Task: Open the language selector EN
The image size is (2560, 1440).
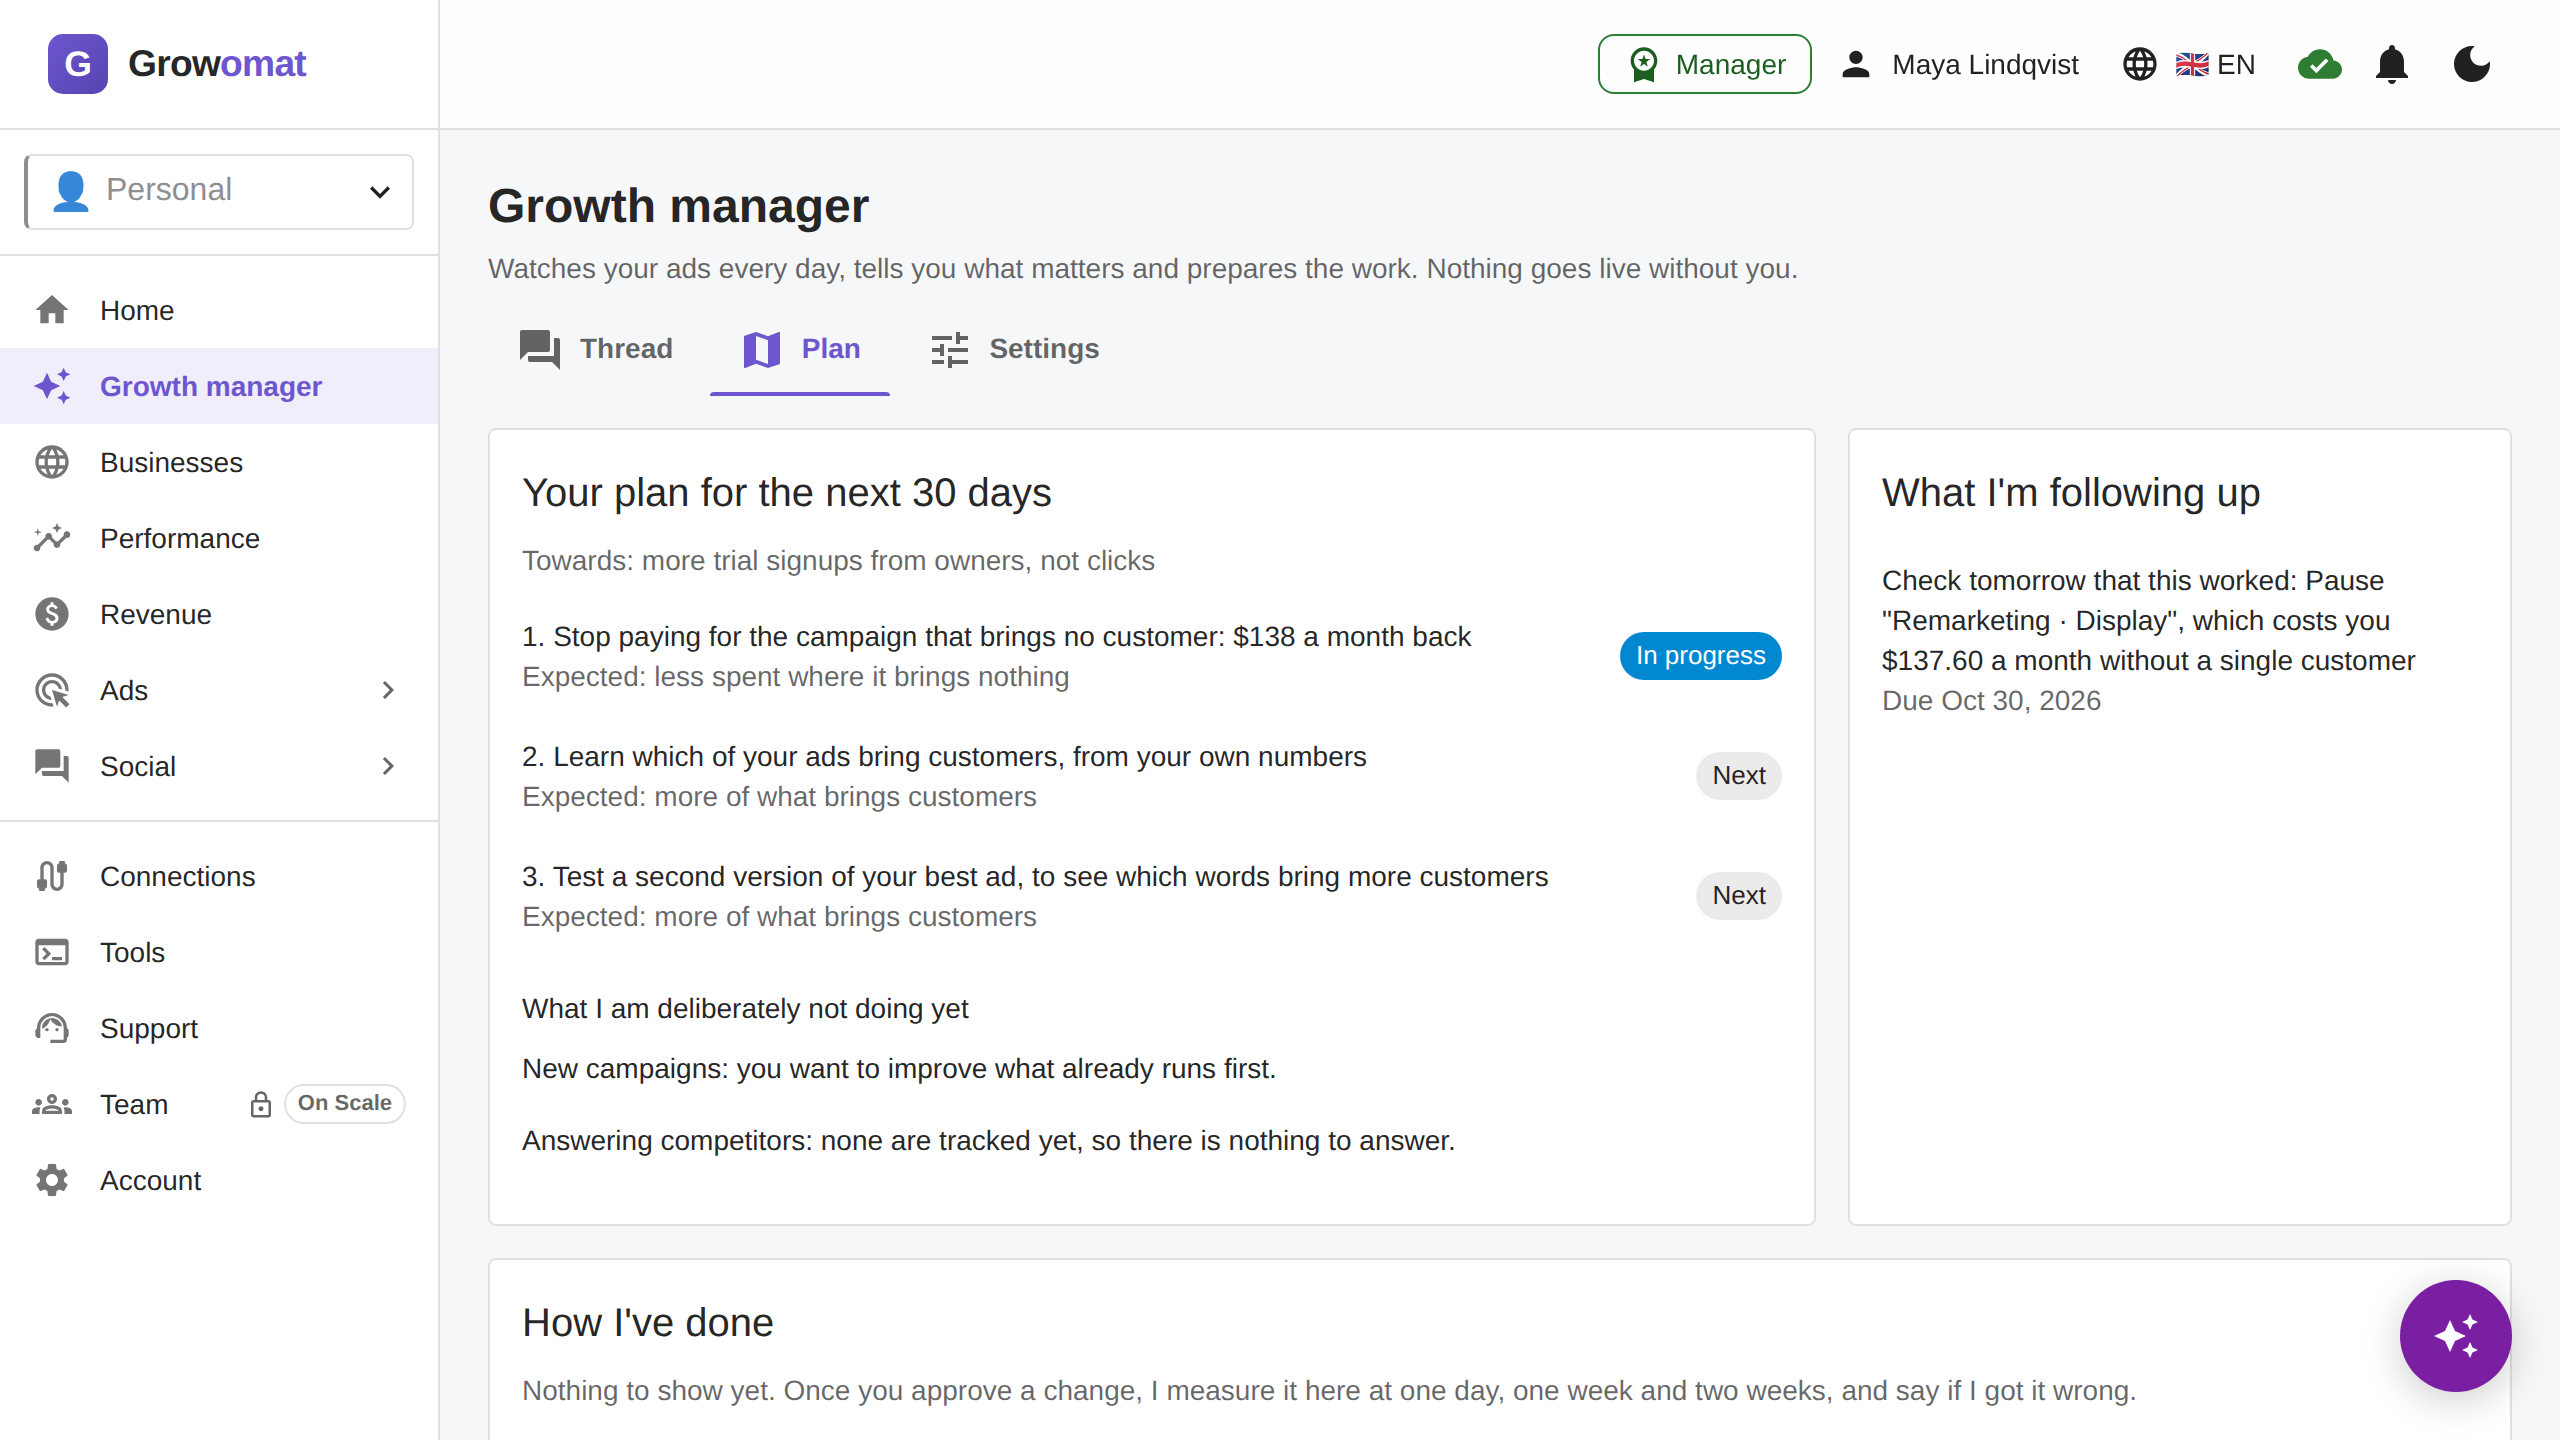Action: (x=2189, y=65)
